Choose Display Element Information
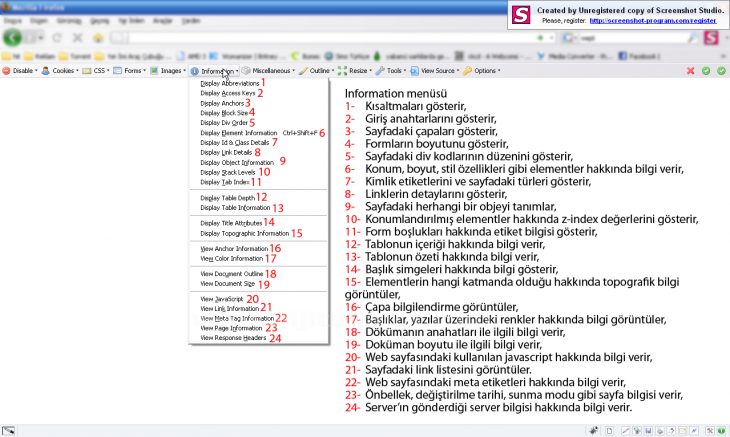Image resolution: width=730 pixels, height=437 pixels. point(238,132)
